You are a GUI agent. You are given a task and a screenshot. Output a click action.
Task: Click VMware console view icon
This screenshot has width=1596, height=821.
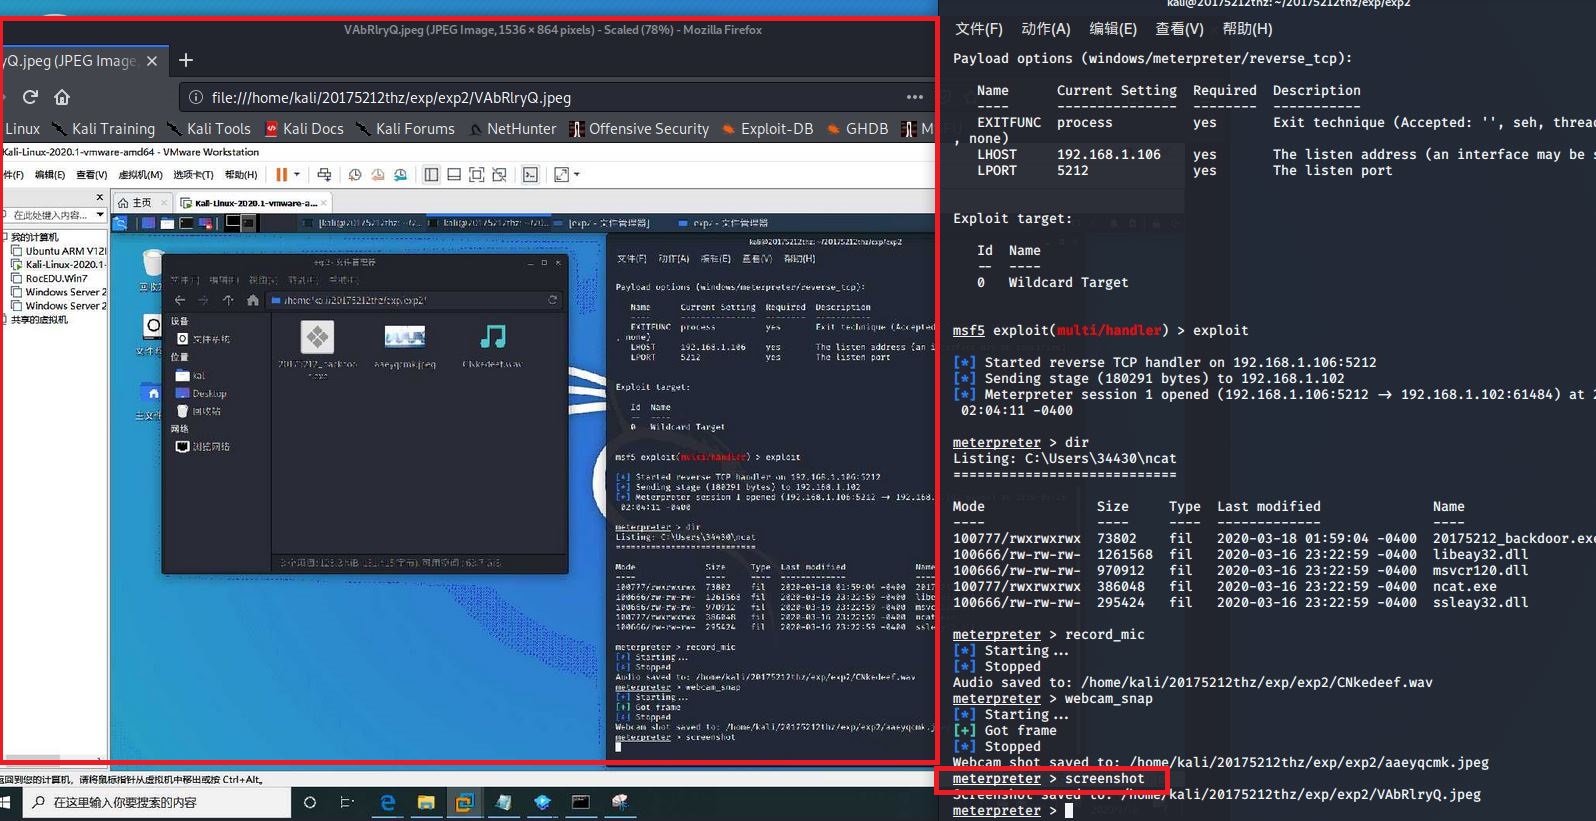pos(530,175)
